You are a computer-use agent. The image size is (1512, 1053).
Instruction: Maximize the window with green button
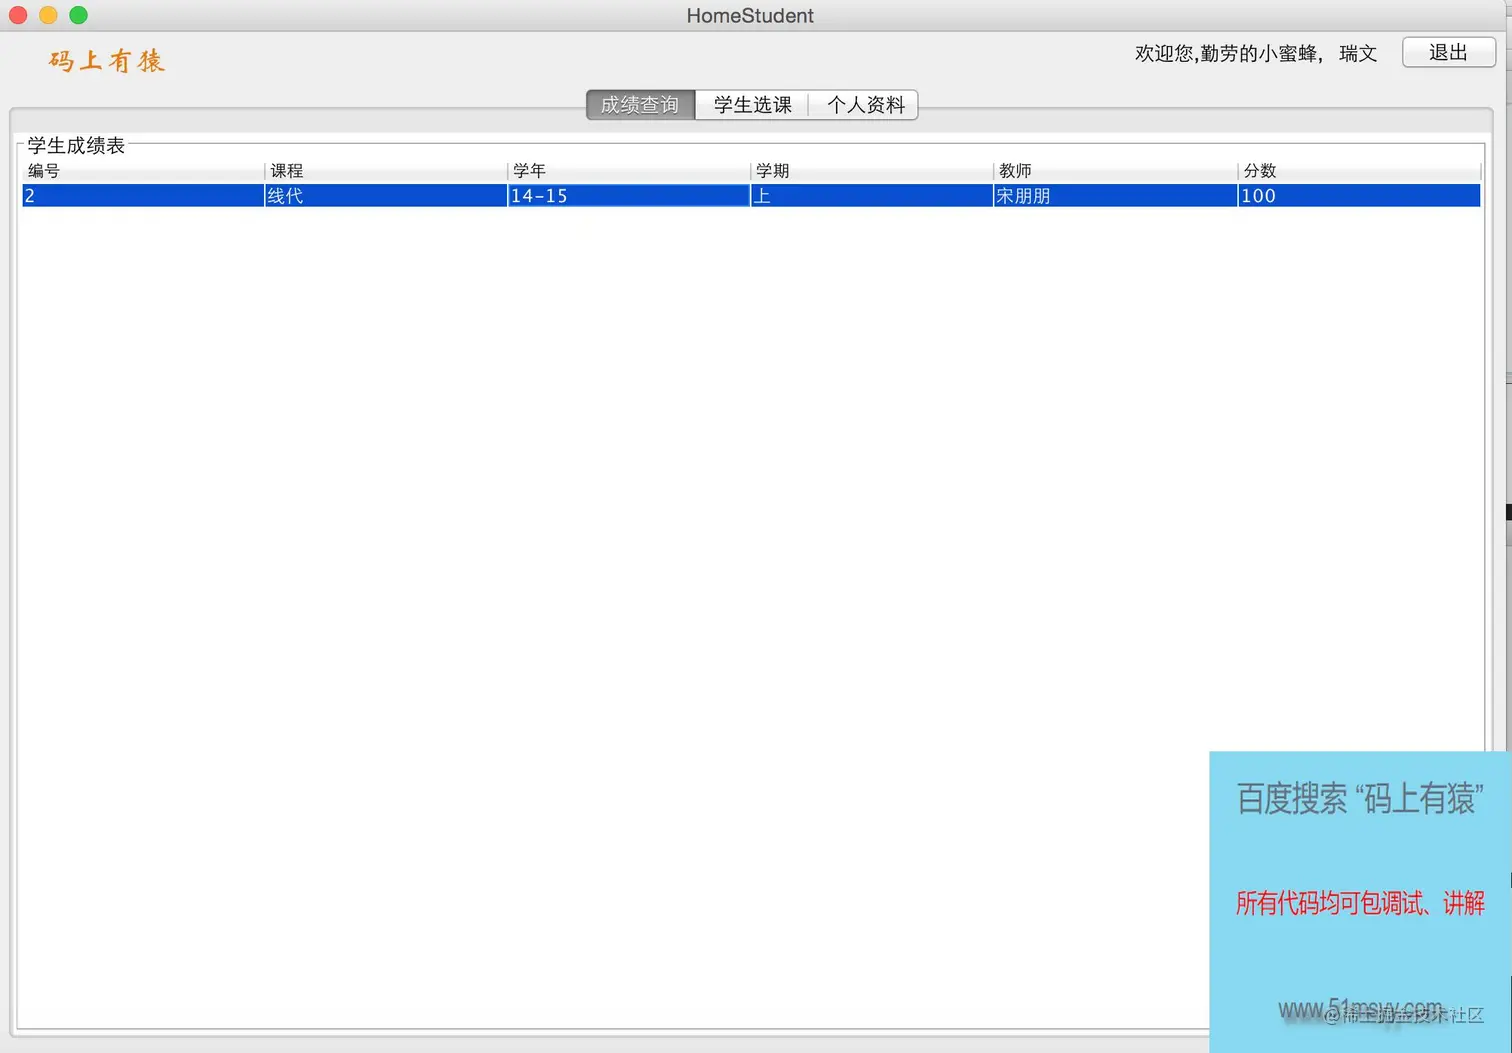[x=78, y=15]
